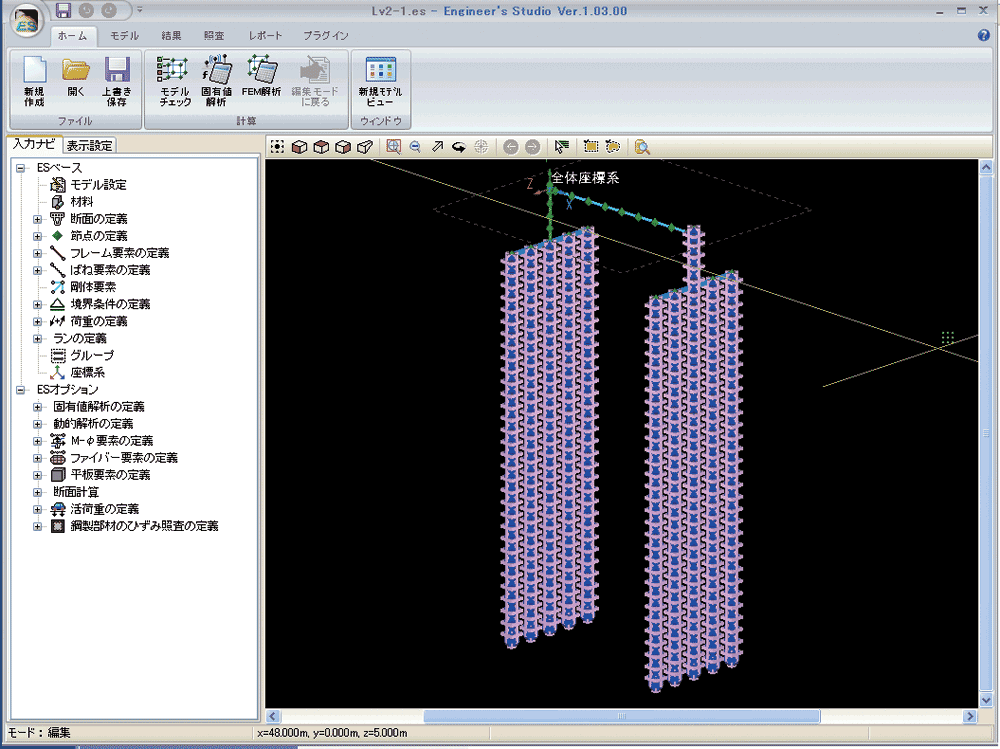The height and width of the screenshot is (749, 1000).
Task: Click the fit-all dotted square view icon
Action: pos(277,147)
